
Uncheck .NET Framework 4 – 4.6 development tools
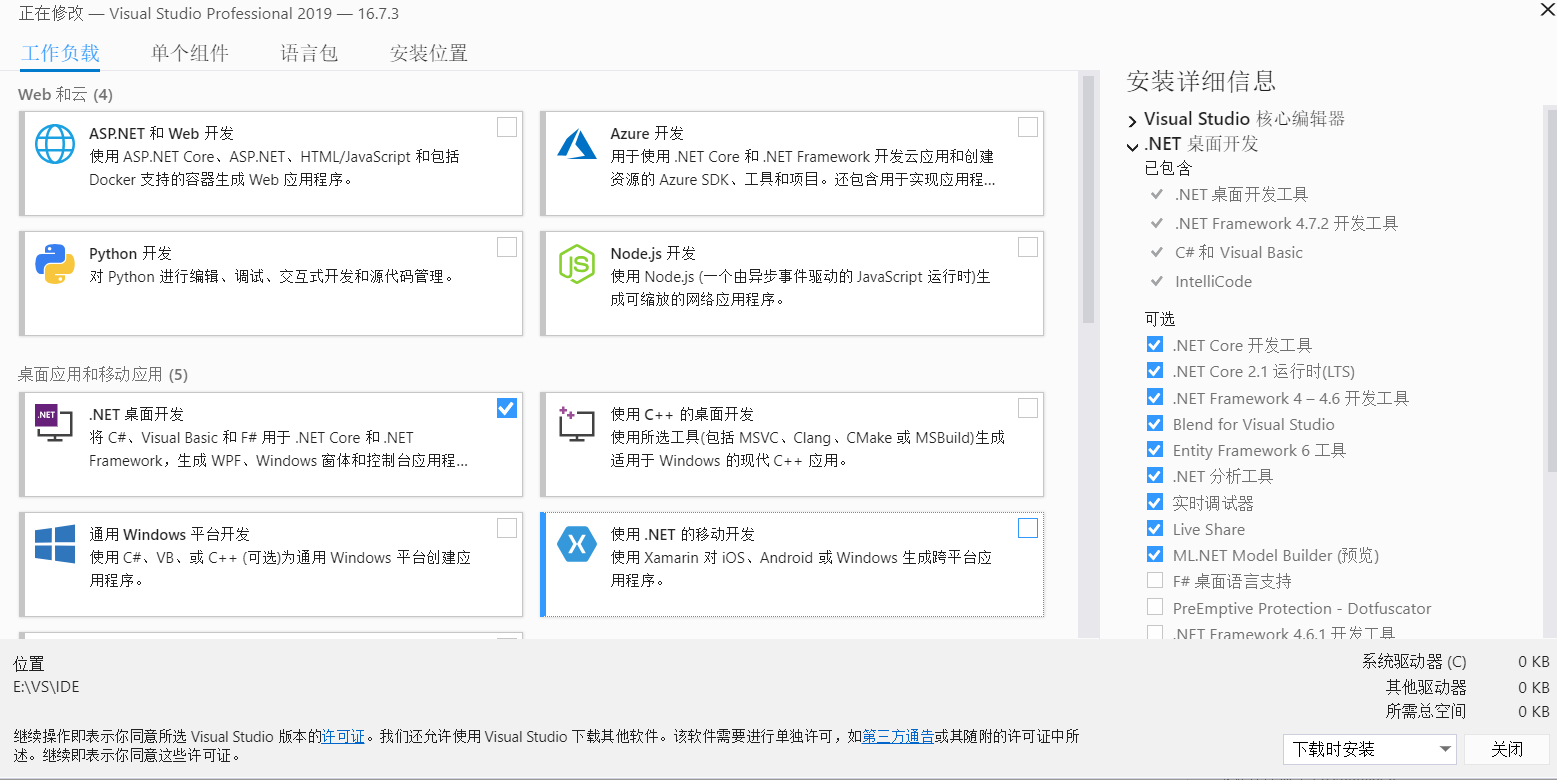click(1155, 398)
